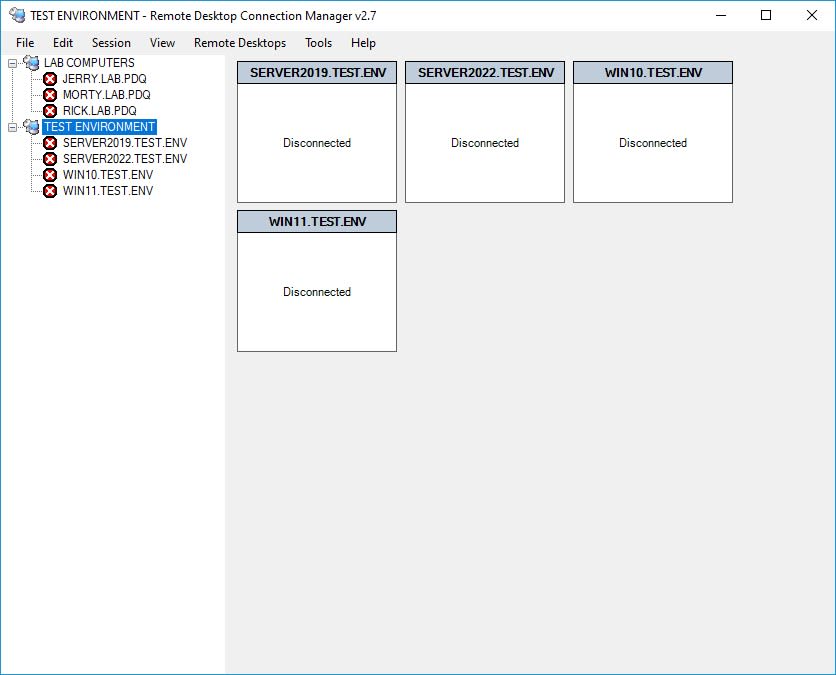Click the red X icon beside SERVER2022.TEST.ENV in tree
Image resolution: width=836 pixels, height=675 pixels.
(x=50, y=159)
